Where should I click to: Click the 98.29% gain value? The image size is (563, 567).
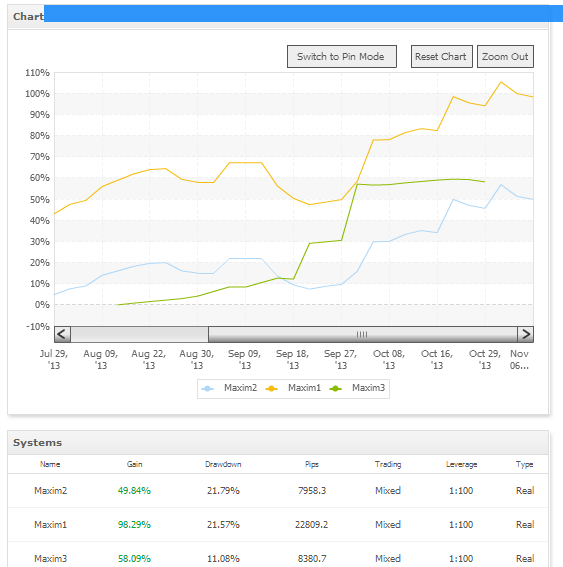[134, 525]
